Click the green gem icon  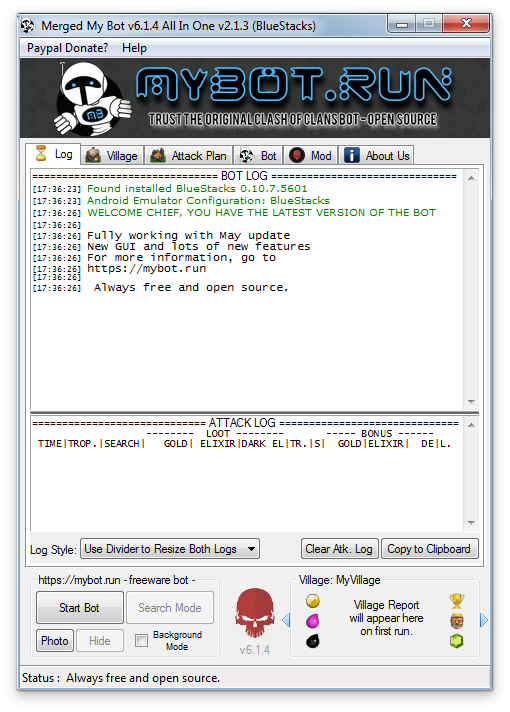(x=457, y=641)
